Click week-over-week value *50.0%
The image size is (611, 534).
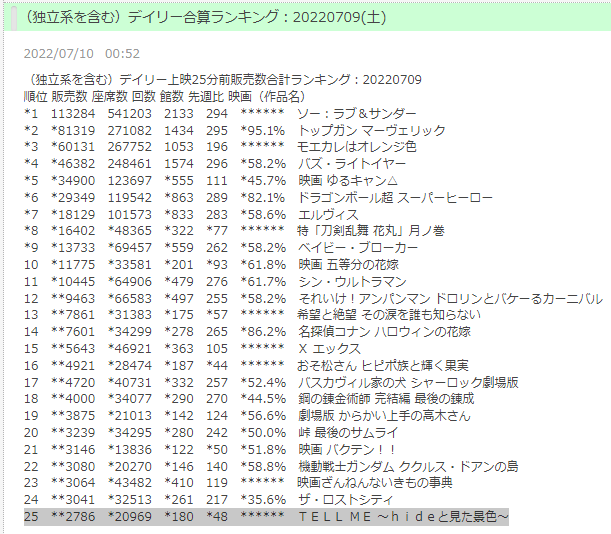coord(263,433)
